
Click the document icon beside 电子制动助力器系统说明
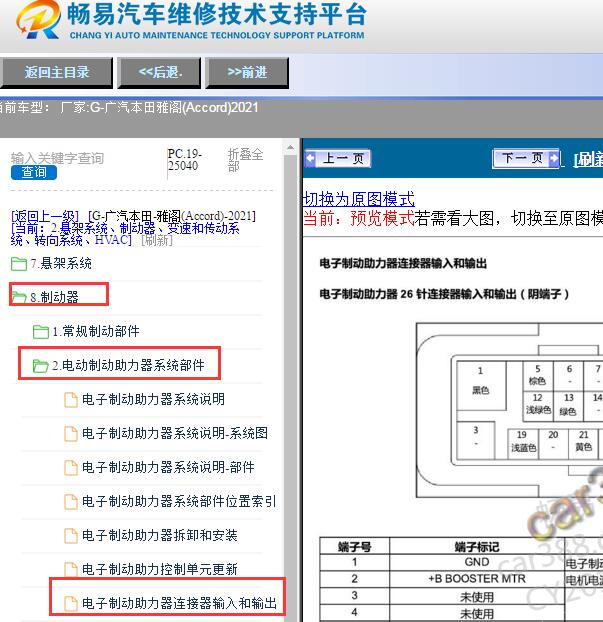point(71,399)
